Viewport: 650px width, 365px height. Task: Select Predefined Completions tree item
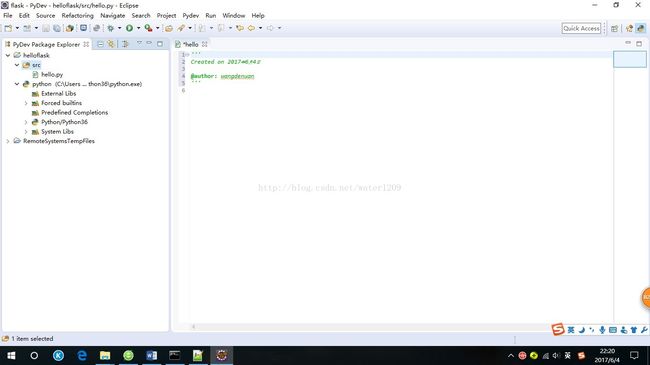pyautogui.click(x=74, y=112)
